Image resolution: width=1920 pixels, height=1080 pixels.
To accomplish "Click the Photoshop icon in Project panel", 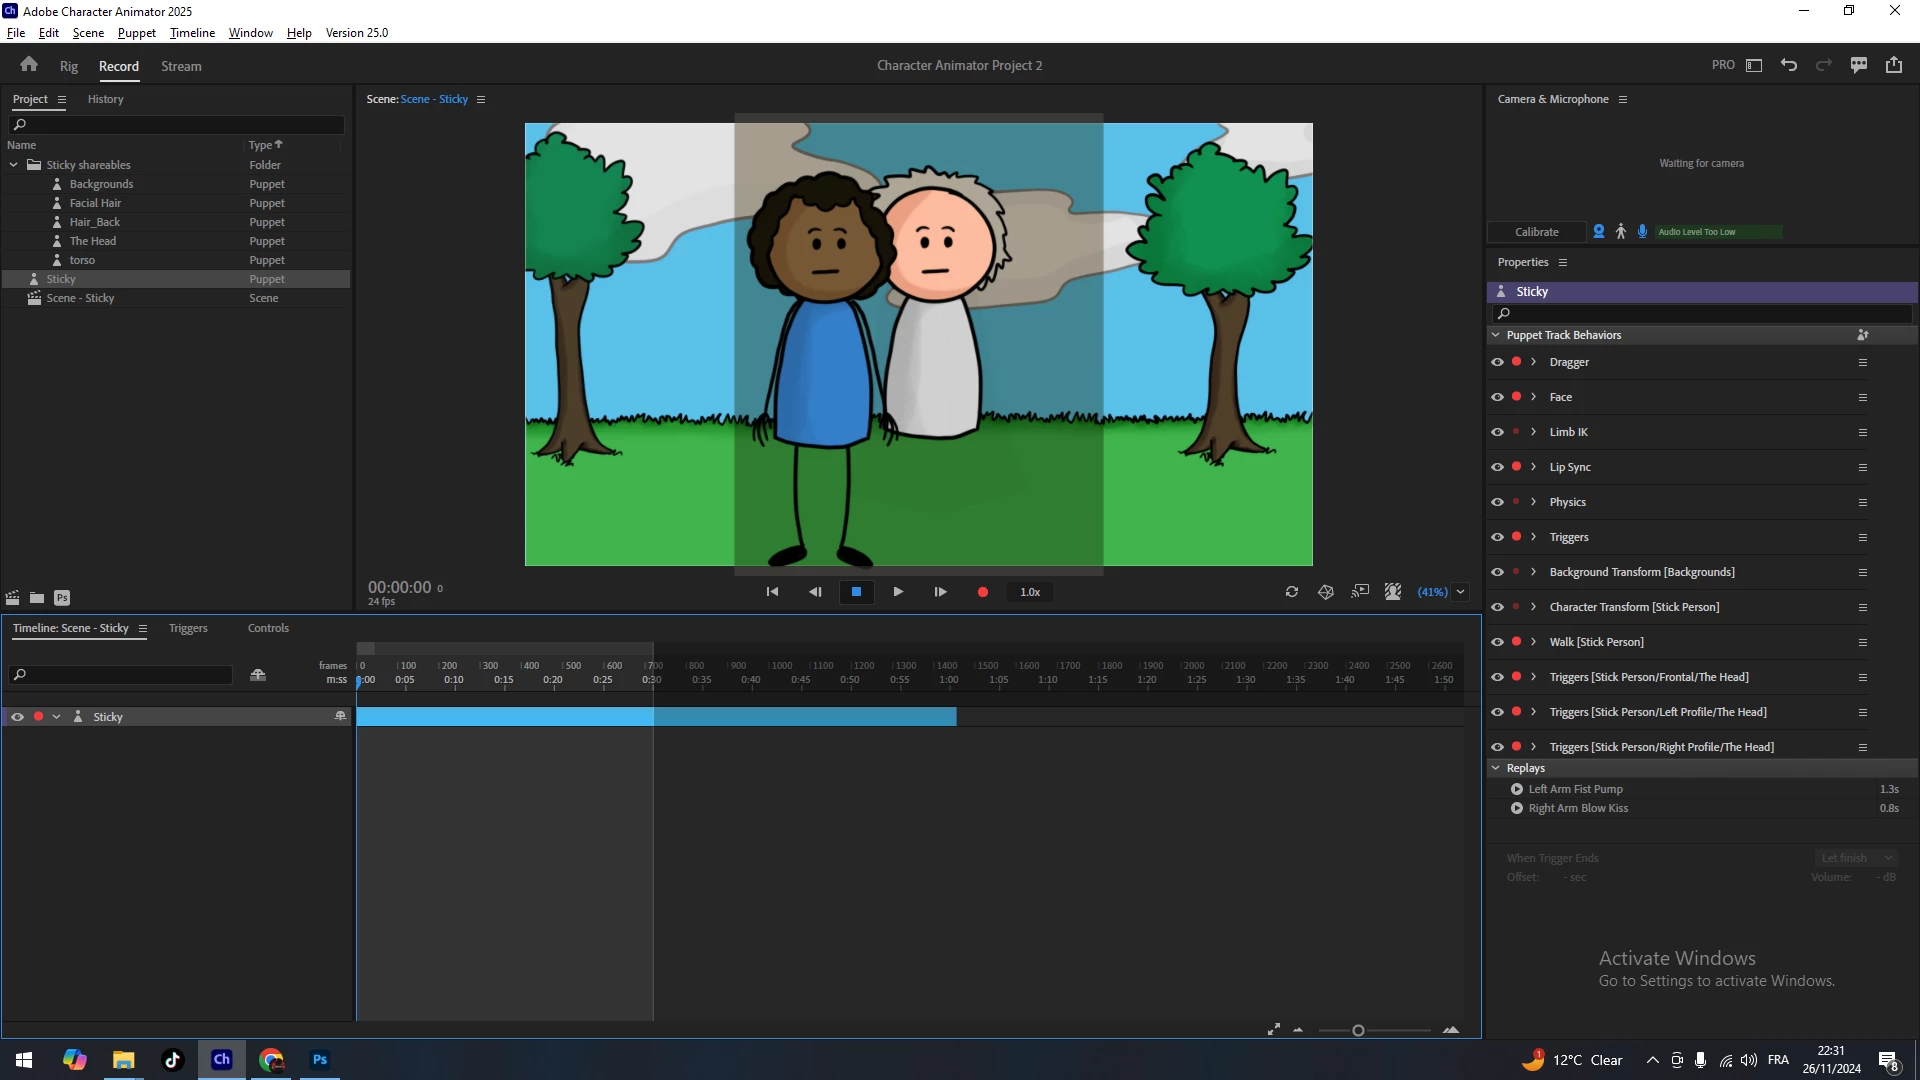I will (62, 598).
